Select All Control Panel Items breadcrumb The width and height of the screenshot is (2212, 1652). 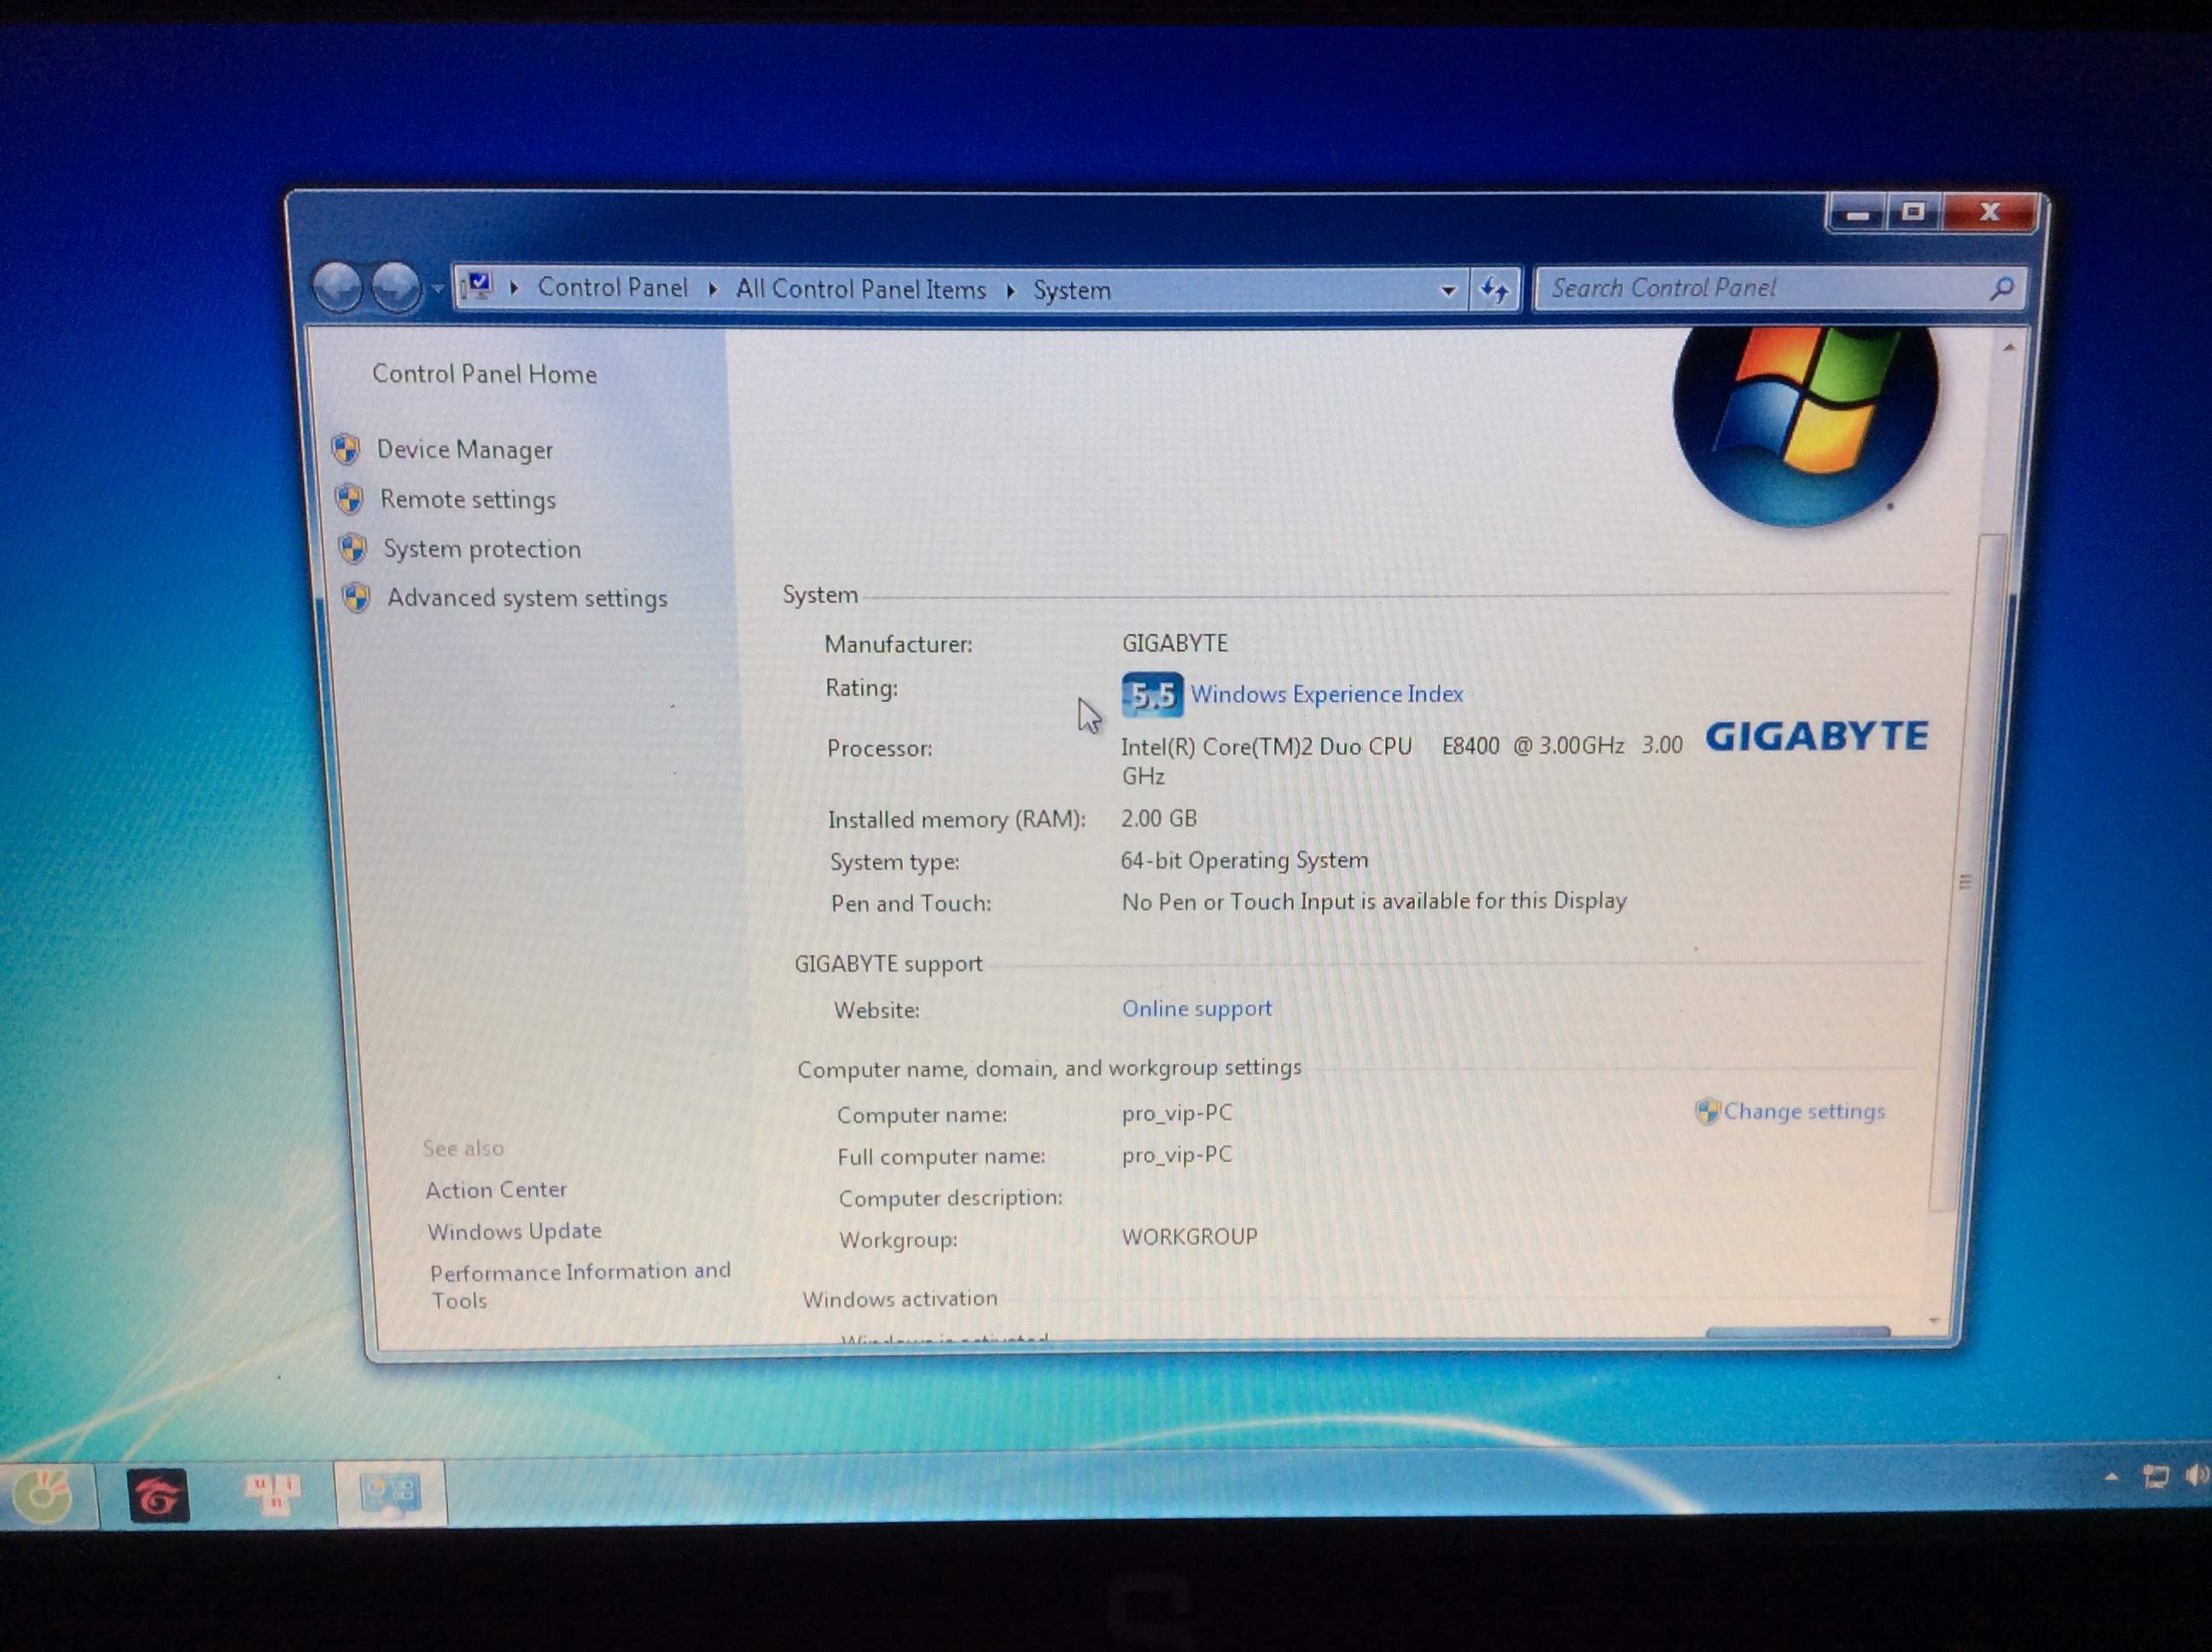tap(860, 290)
